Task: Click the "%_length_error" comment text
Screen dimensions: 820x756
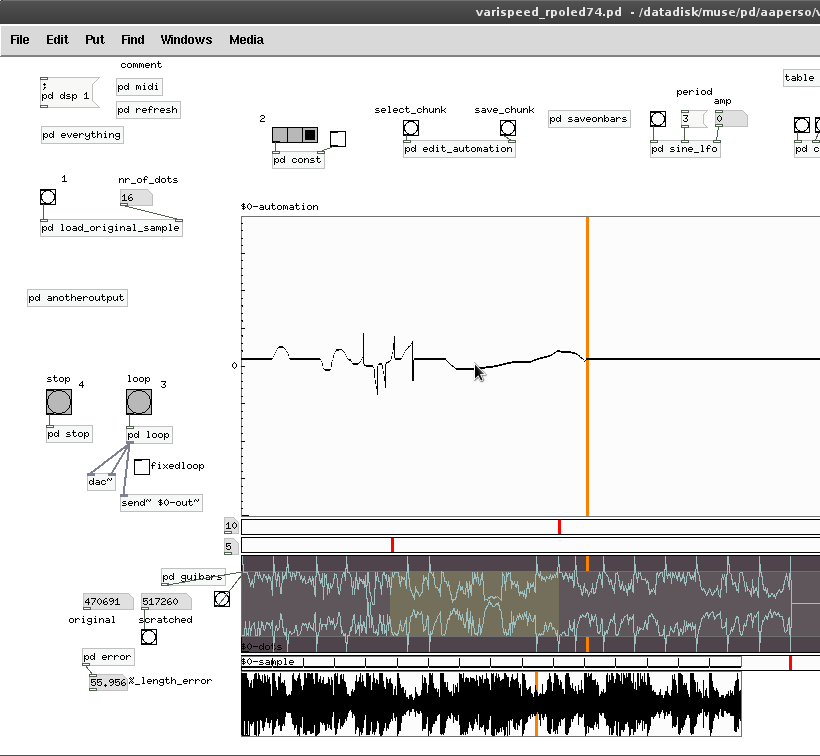Action: tap(170, 681)
